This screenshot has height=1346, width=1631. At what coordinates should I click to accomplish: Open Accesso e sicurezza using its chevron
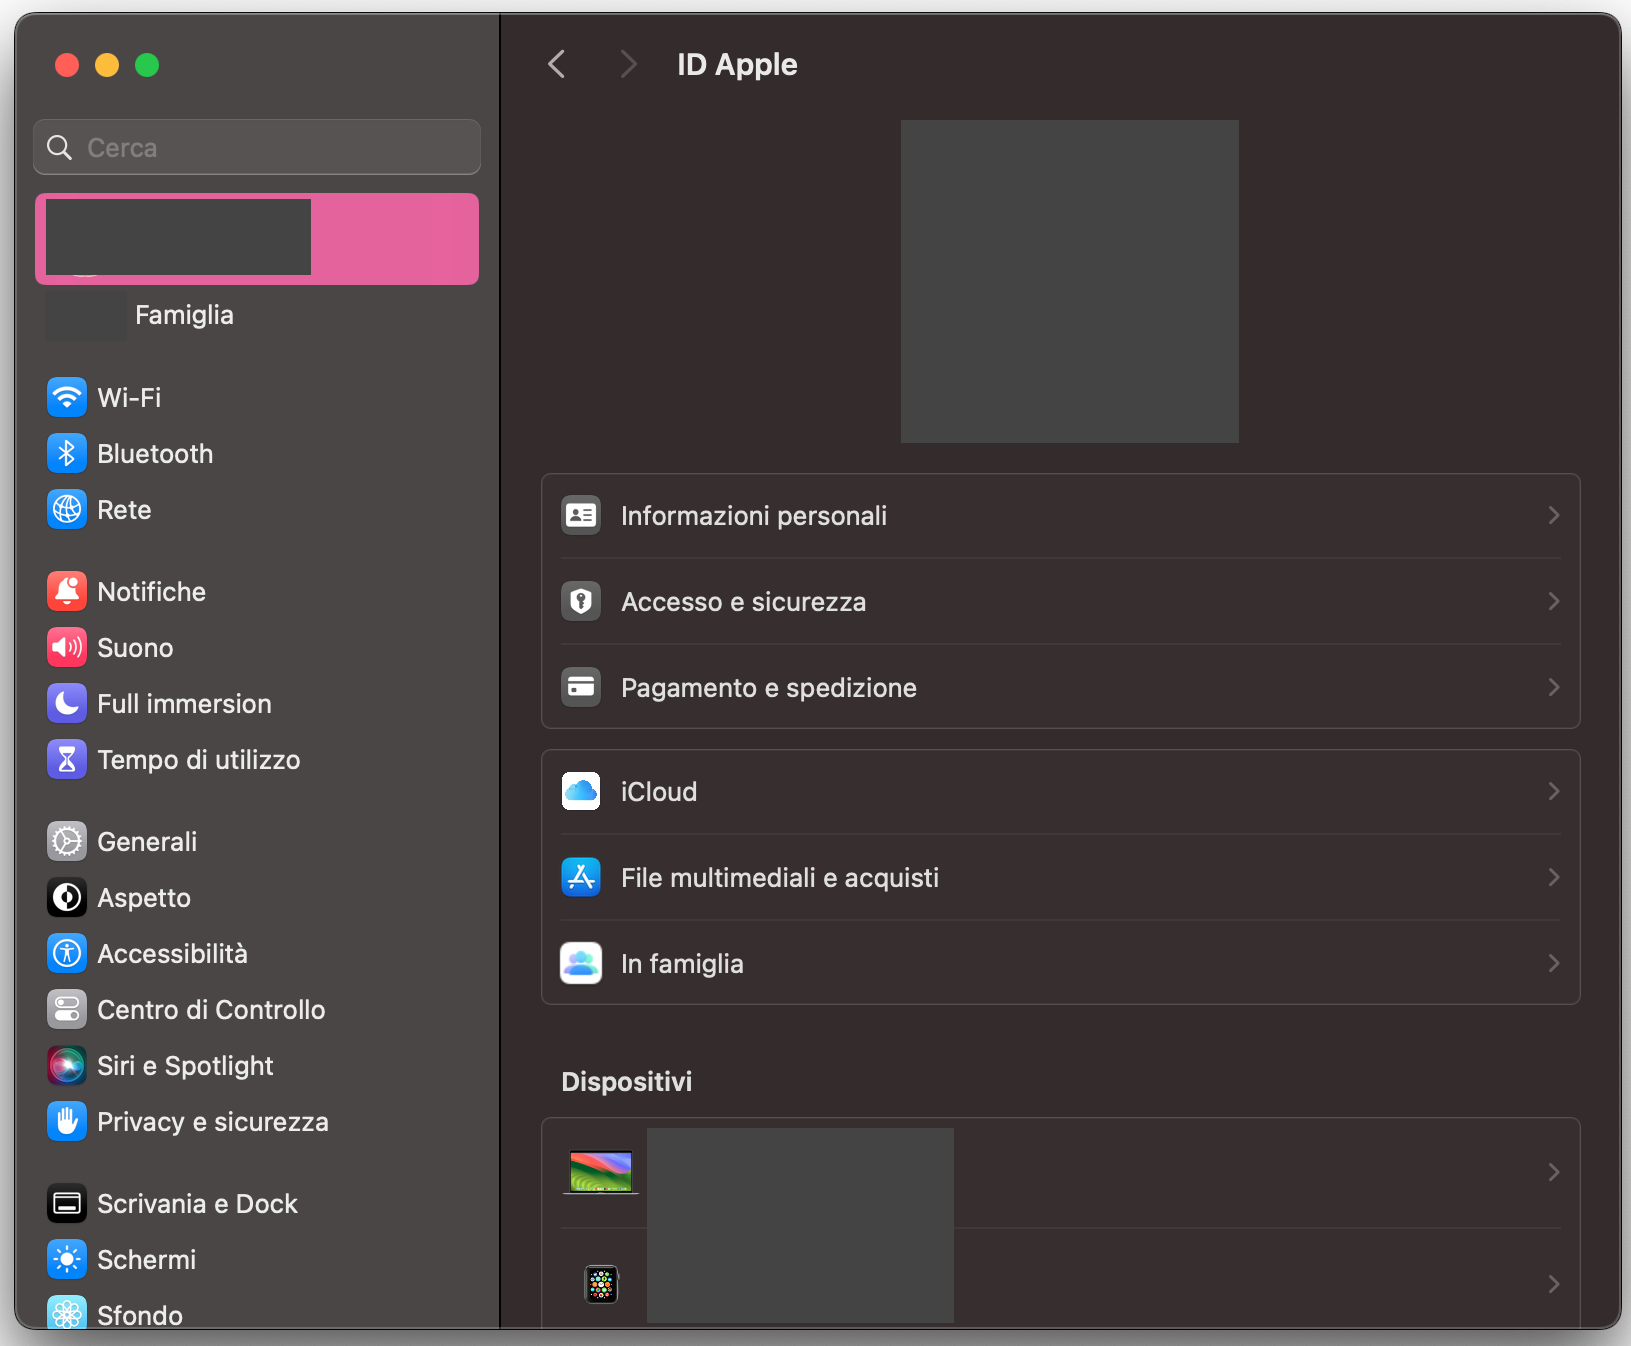(x=1552, y=601)
